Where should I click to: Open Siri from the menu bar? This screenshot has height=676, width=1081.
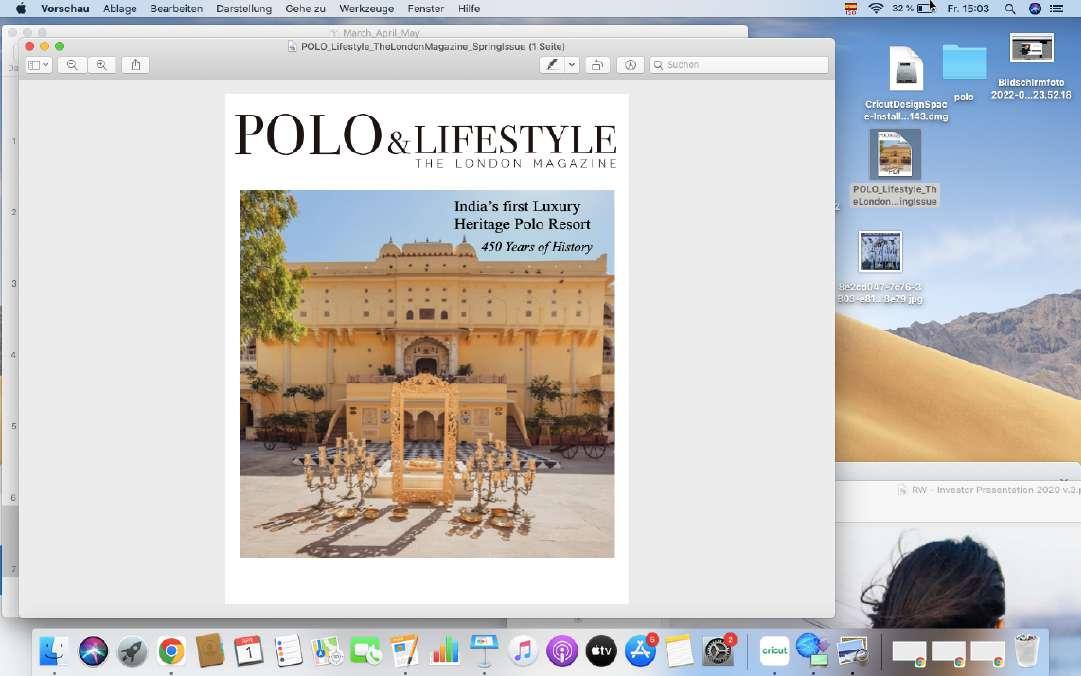(x=1035, y=8)
